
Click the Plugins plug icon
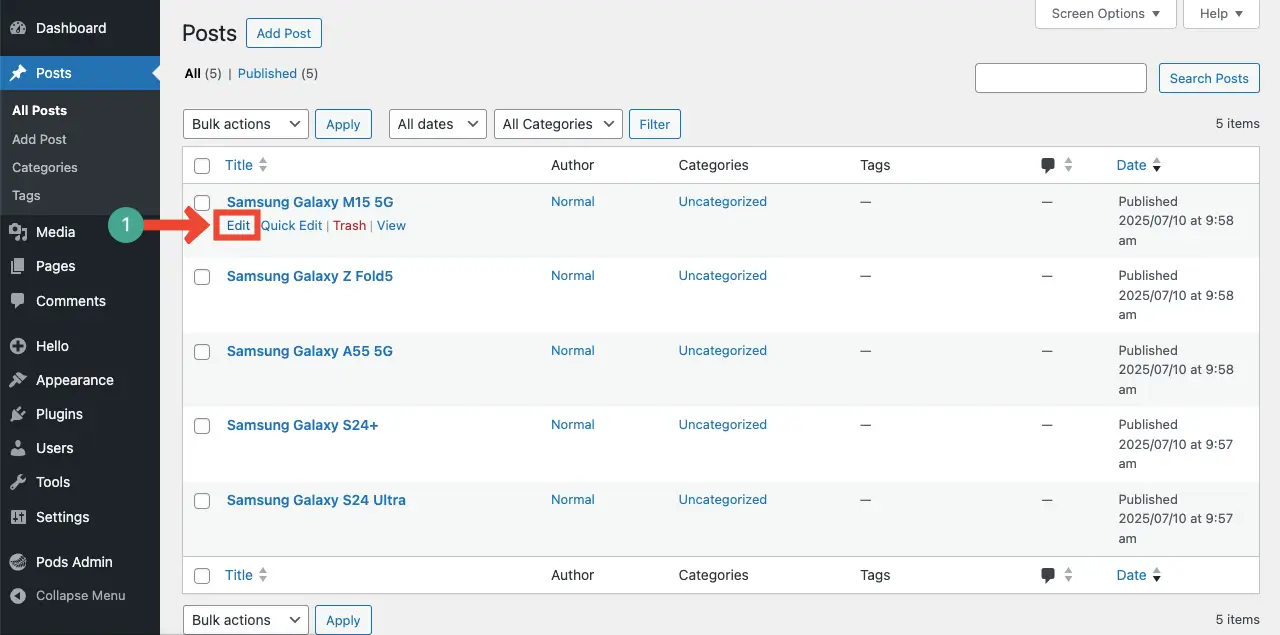click(18, 414)
